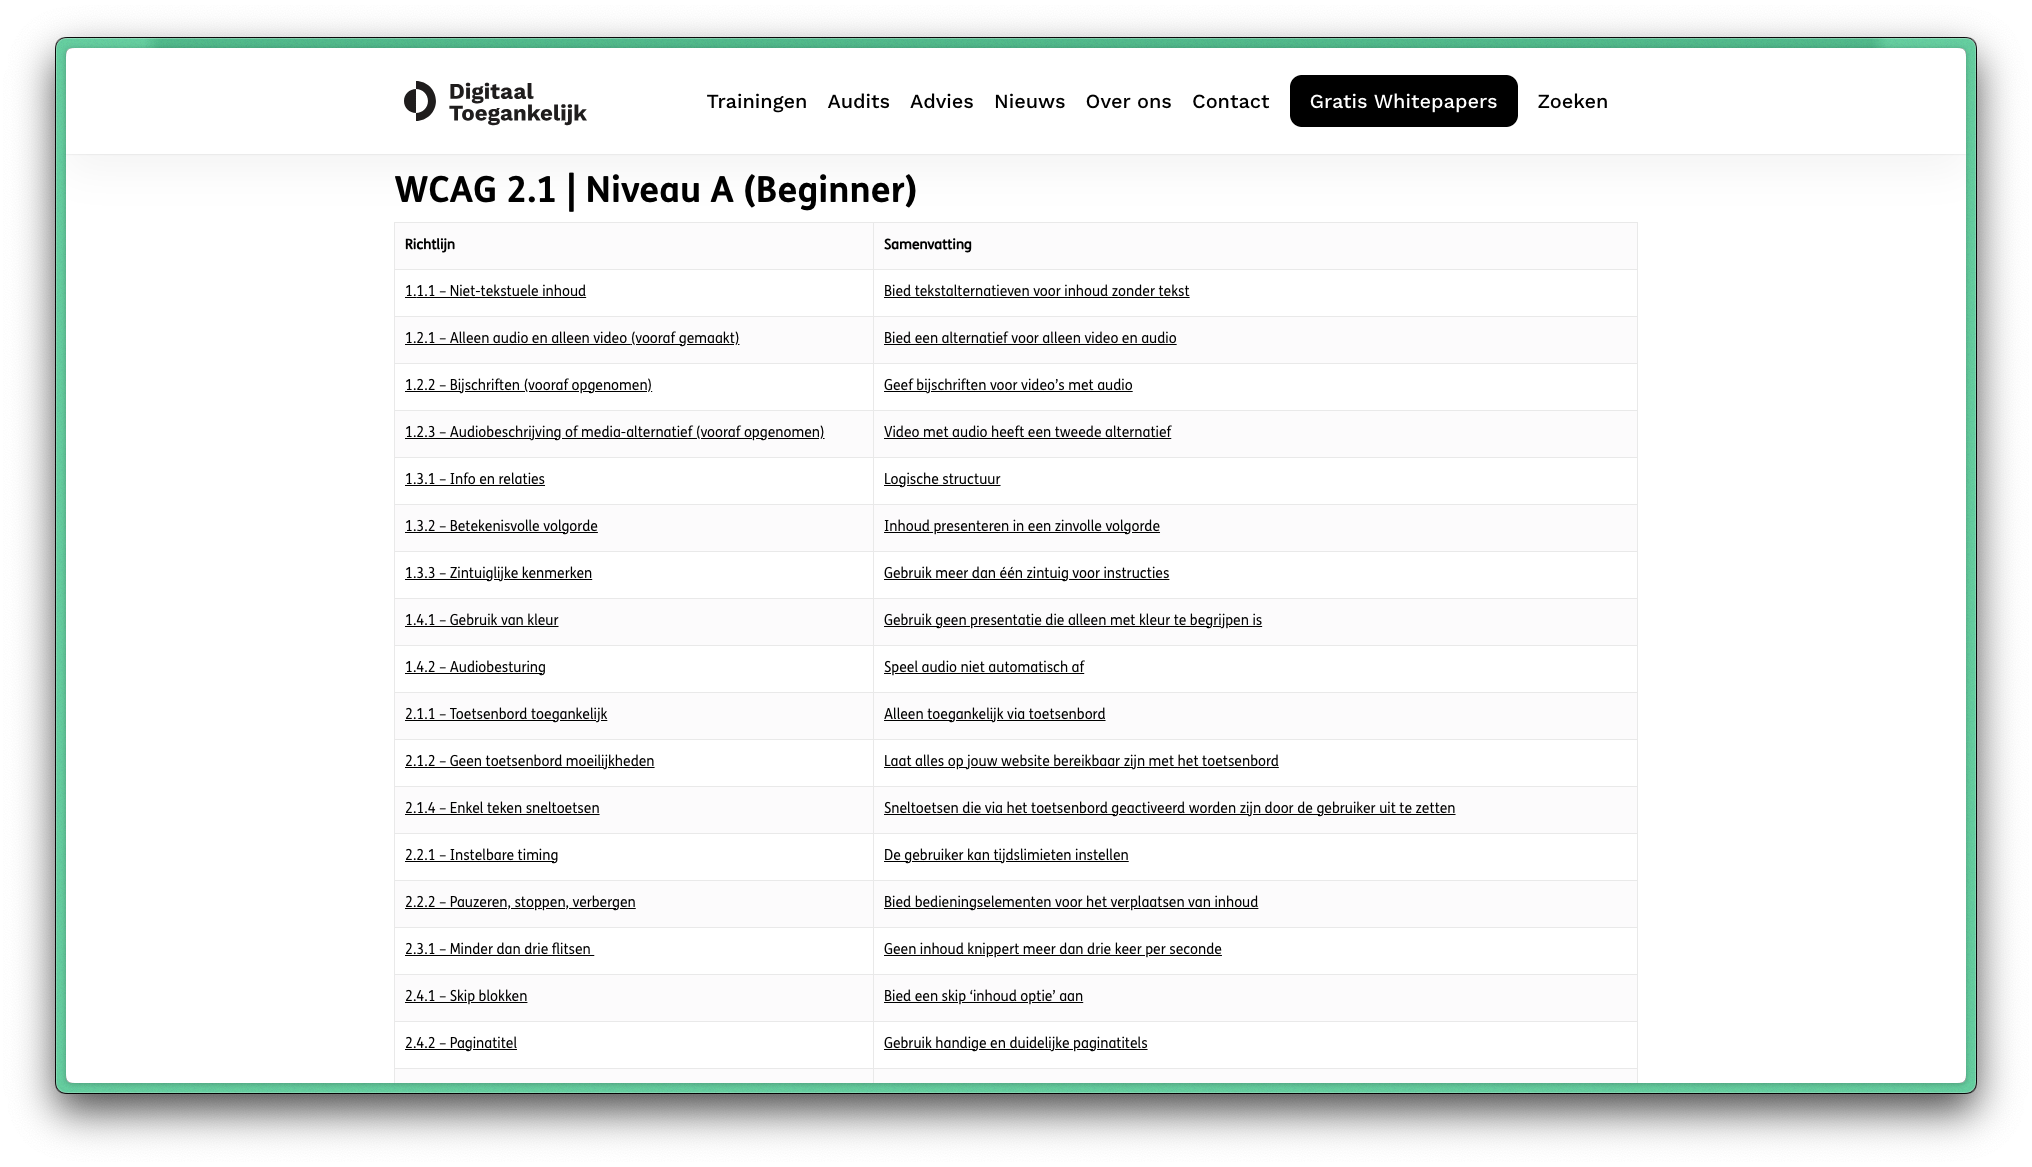Open the Audits menu item

tap(858, 101)
